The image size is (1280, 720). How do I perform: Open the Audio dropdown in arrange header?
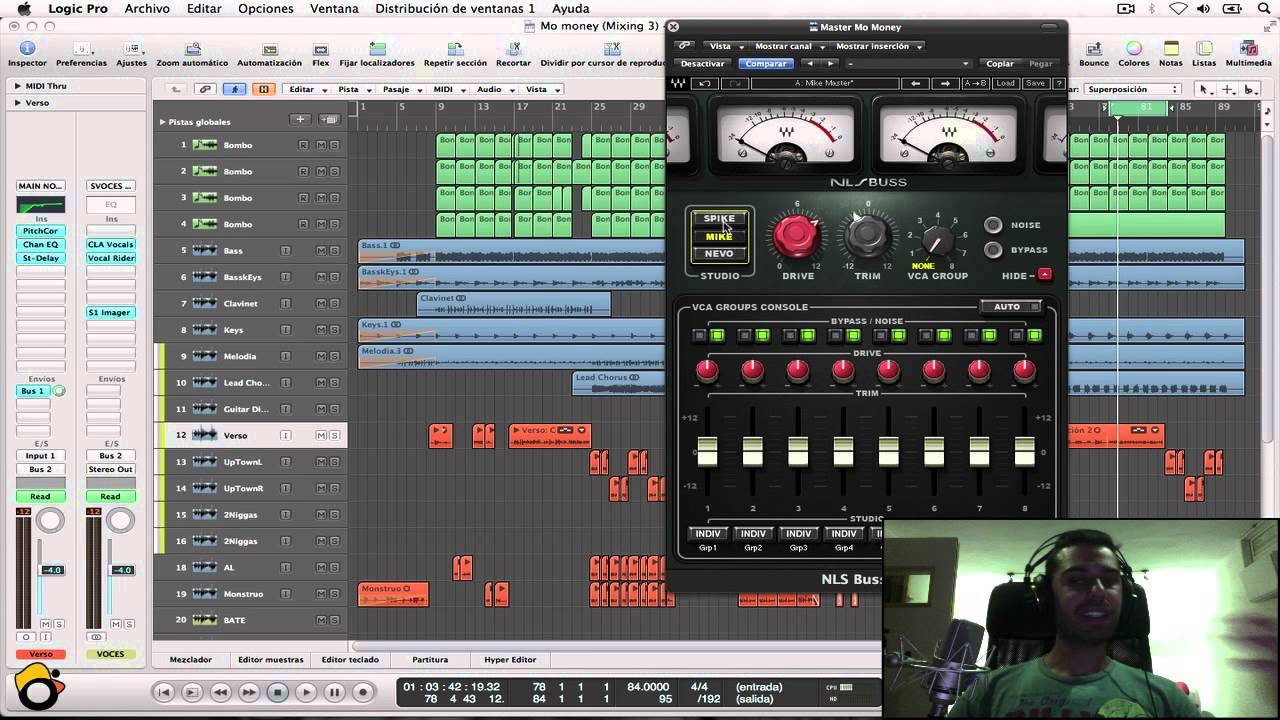(493, 89)
